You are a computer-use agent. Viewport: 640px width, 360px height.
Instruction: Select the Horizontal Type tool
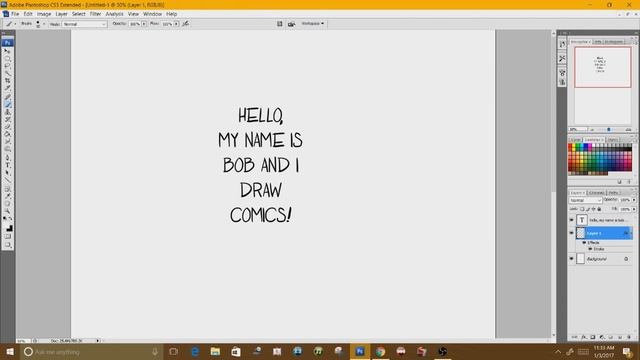pos(7,165)
